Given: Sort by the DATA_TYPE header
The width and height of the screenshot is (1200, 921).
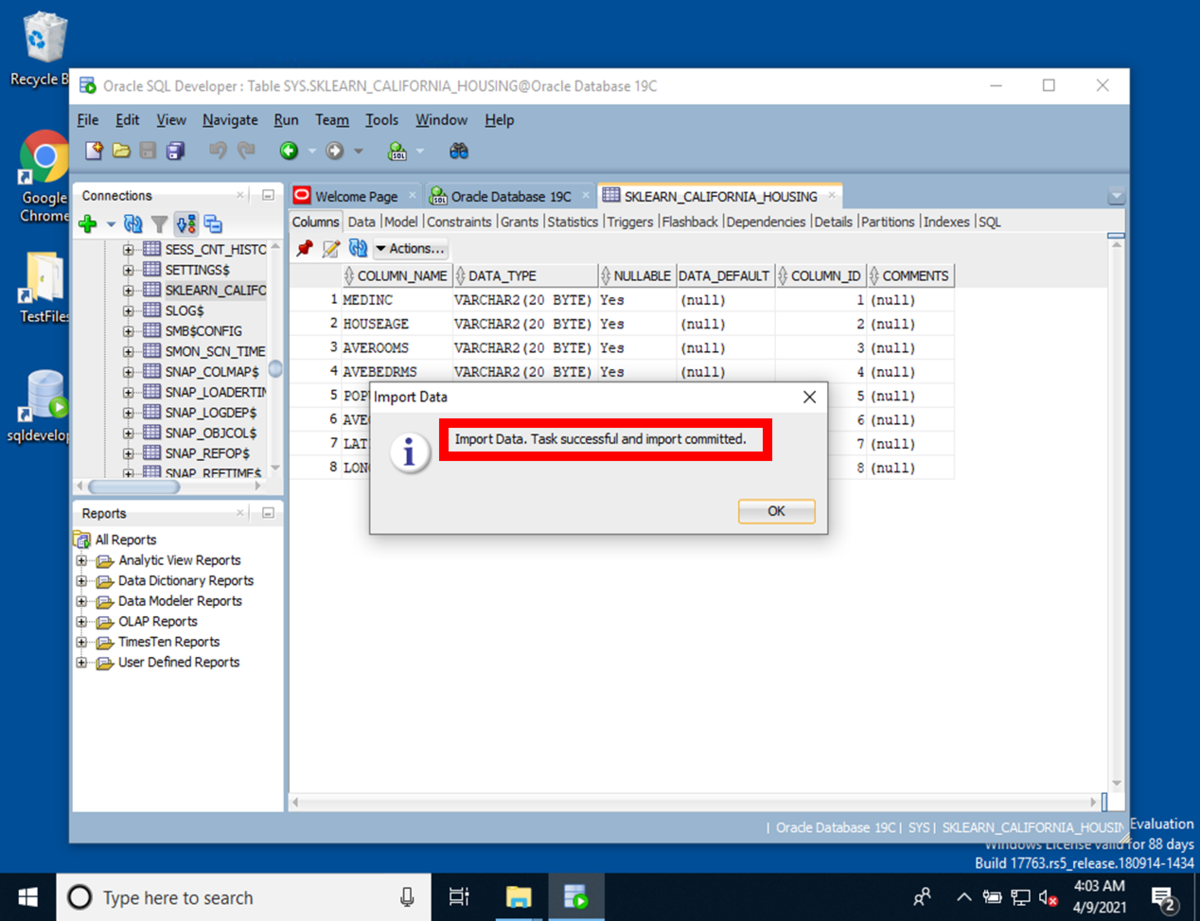Looking at the screenshot, I should pos(526,276).
